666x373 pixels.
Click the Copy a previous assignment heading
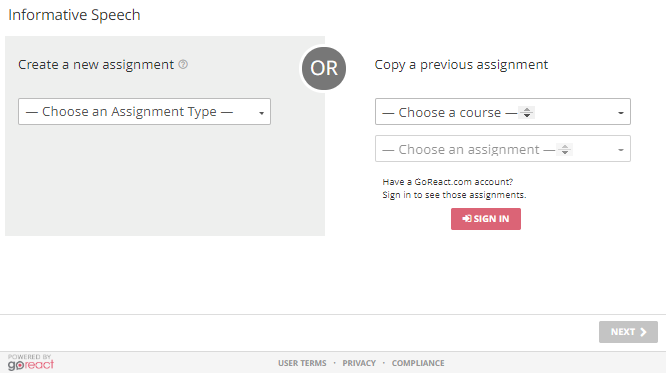[461, 65]
